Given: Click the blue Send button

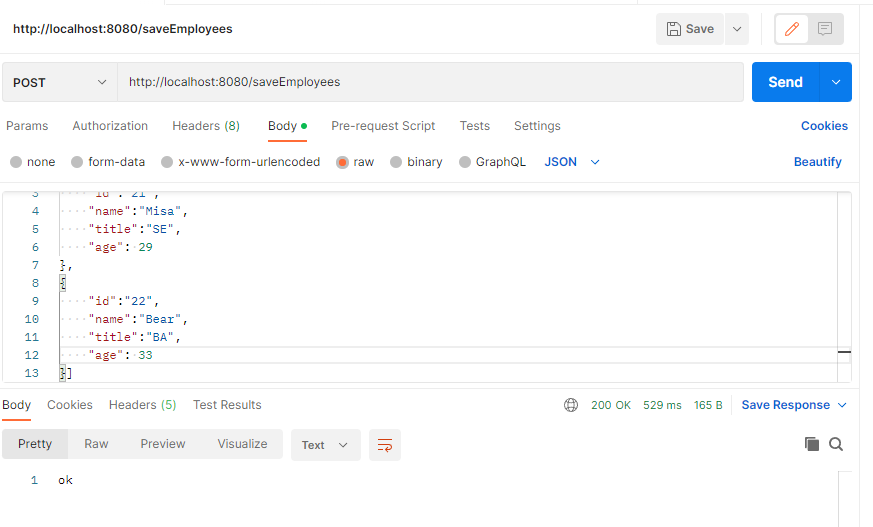Looking at the screenshot, I should tap(785, 82).
